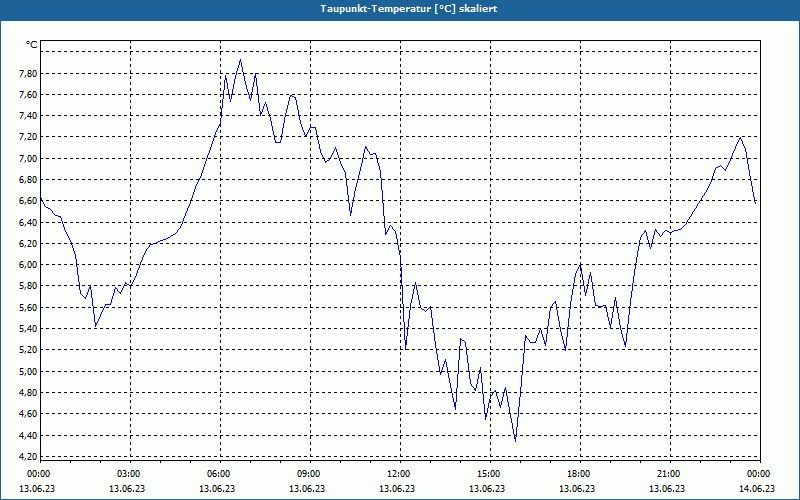
Task: Pick the 18:00 time label
Action: click(579, 474)
